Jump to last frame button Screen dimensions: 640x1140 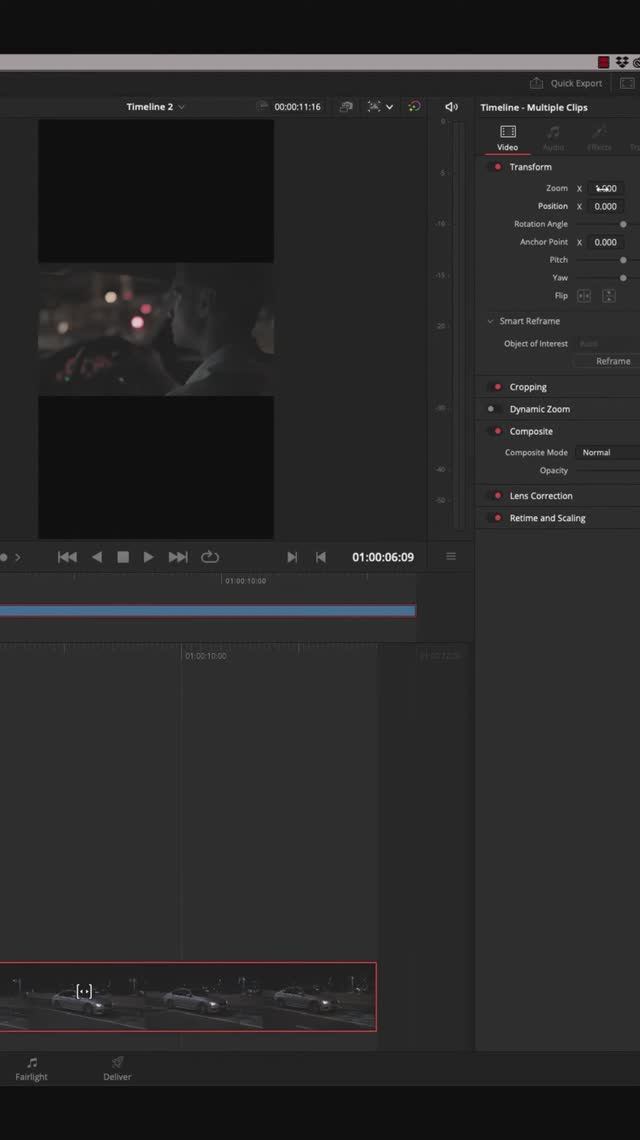tap(178, 557)
